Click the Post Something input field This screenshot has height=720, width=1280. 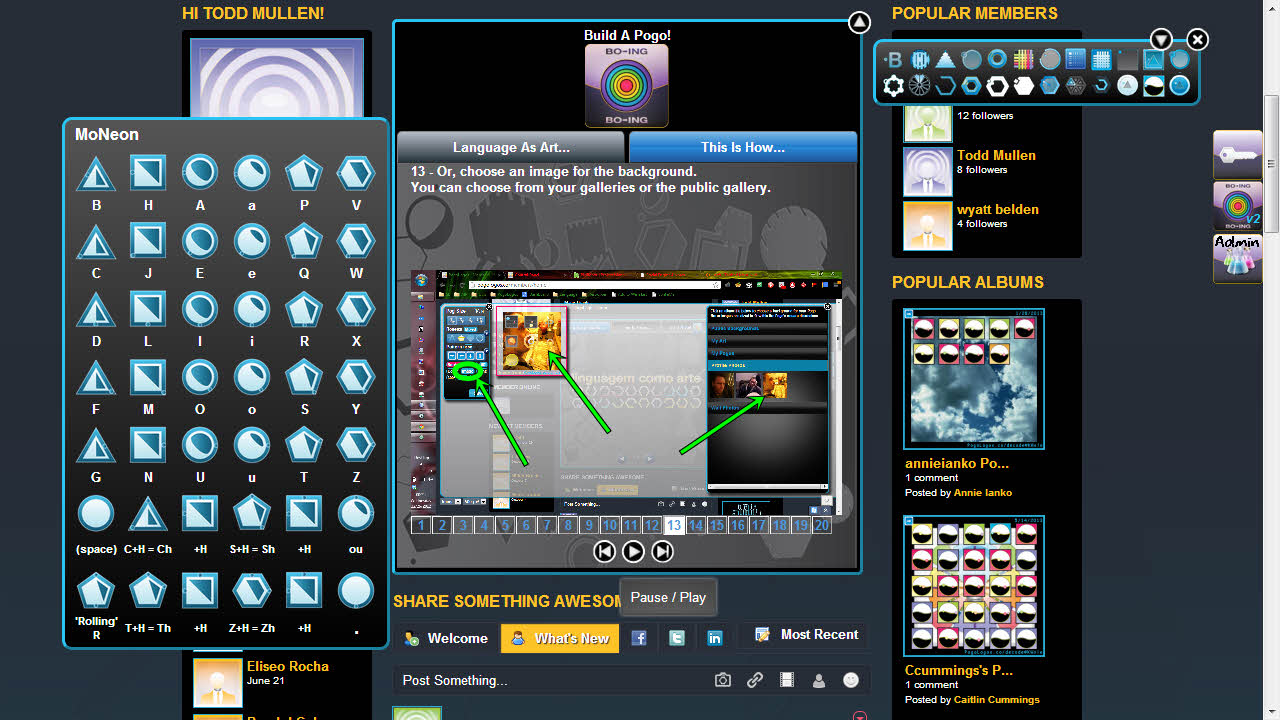[x=540, y=680]
